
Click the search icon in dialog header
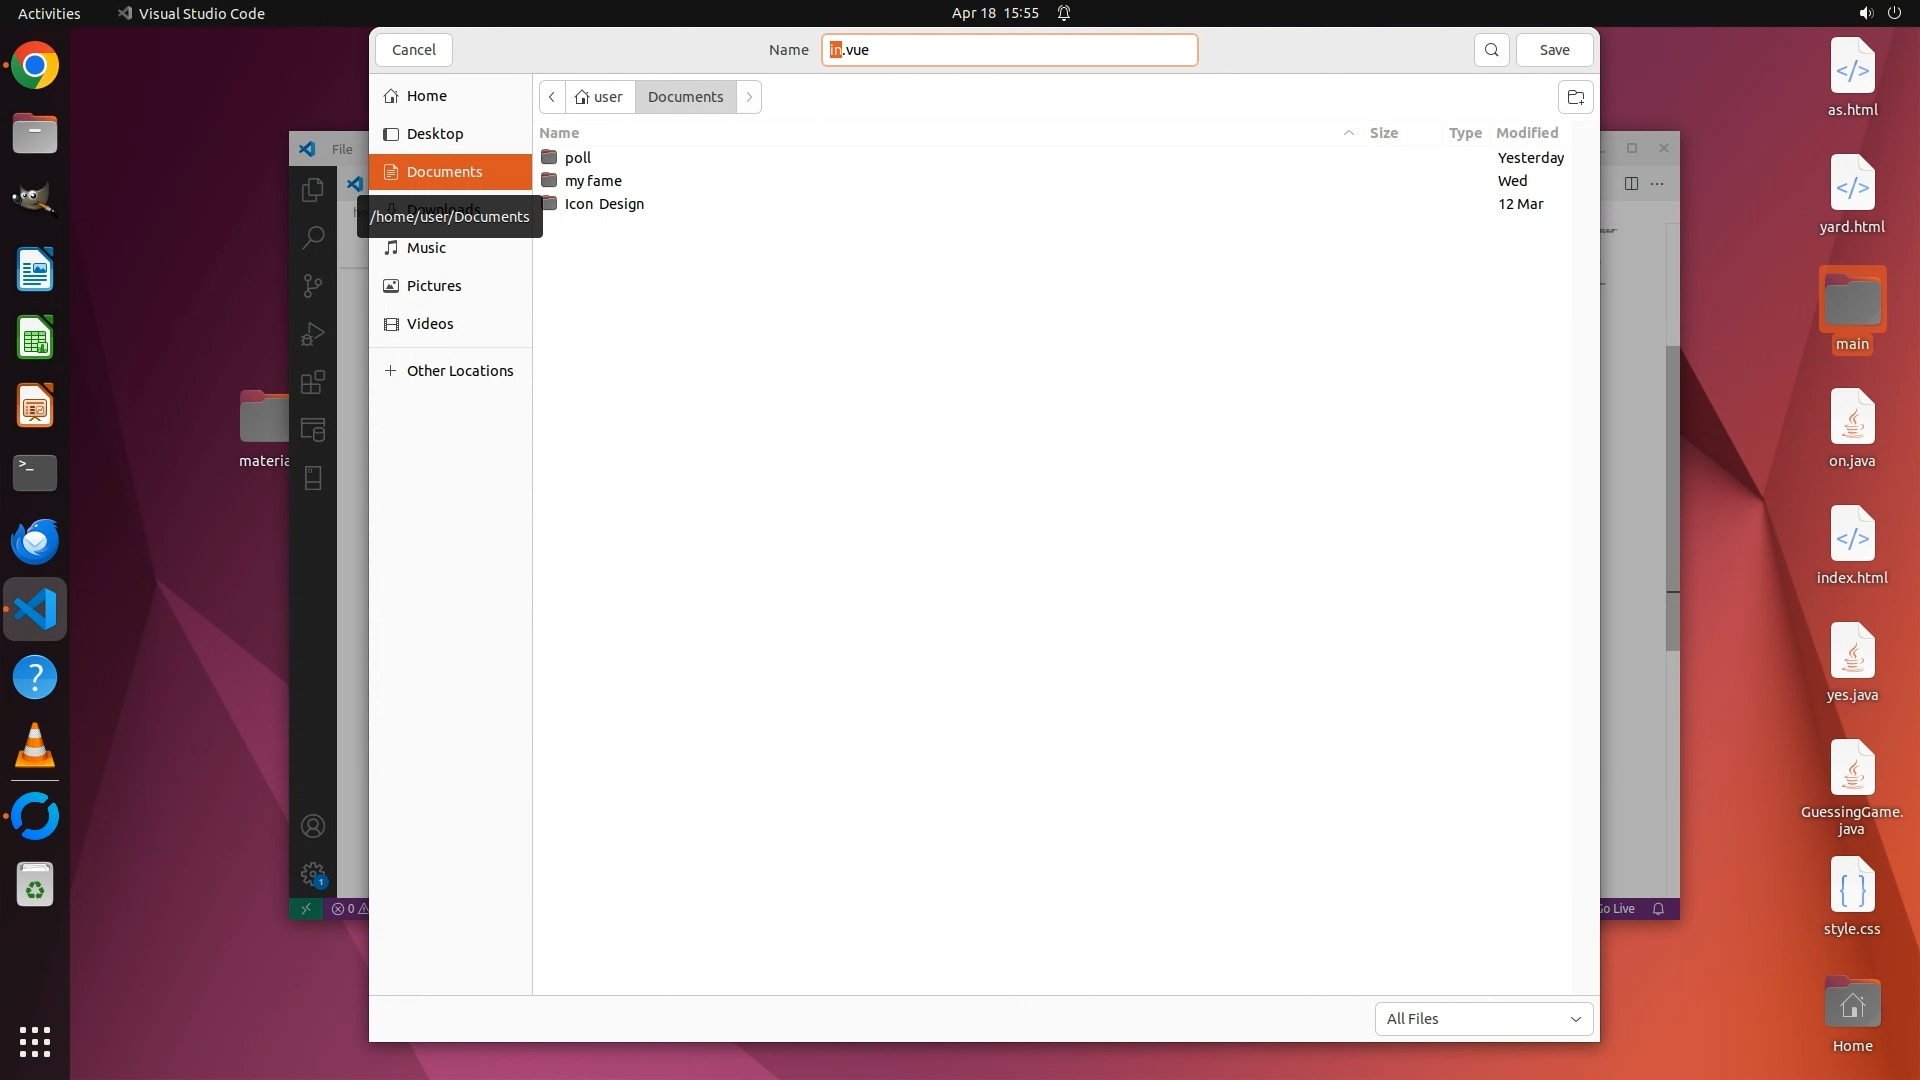pyautogui.click(x=1491, y=50)
